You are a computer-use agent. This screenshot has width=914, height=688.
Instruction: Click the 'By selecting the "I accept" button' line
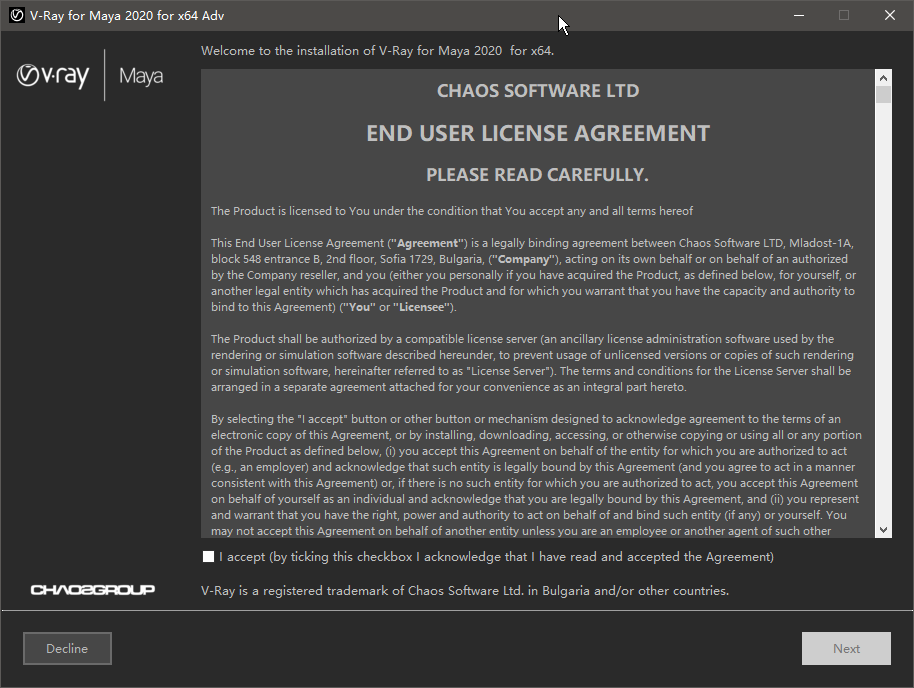(x=526, y=419)
